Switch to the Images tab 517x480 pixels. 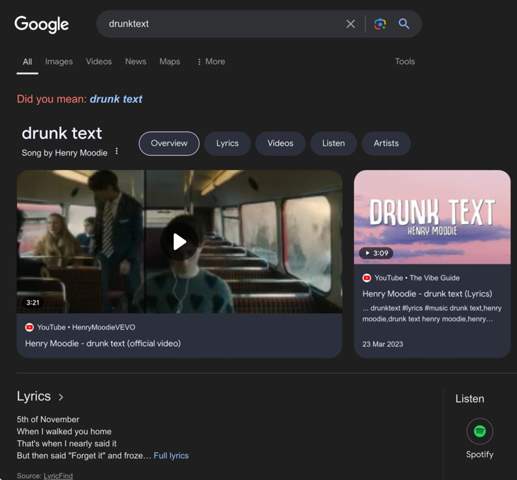pos(59,62)
